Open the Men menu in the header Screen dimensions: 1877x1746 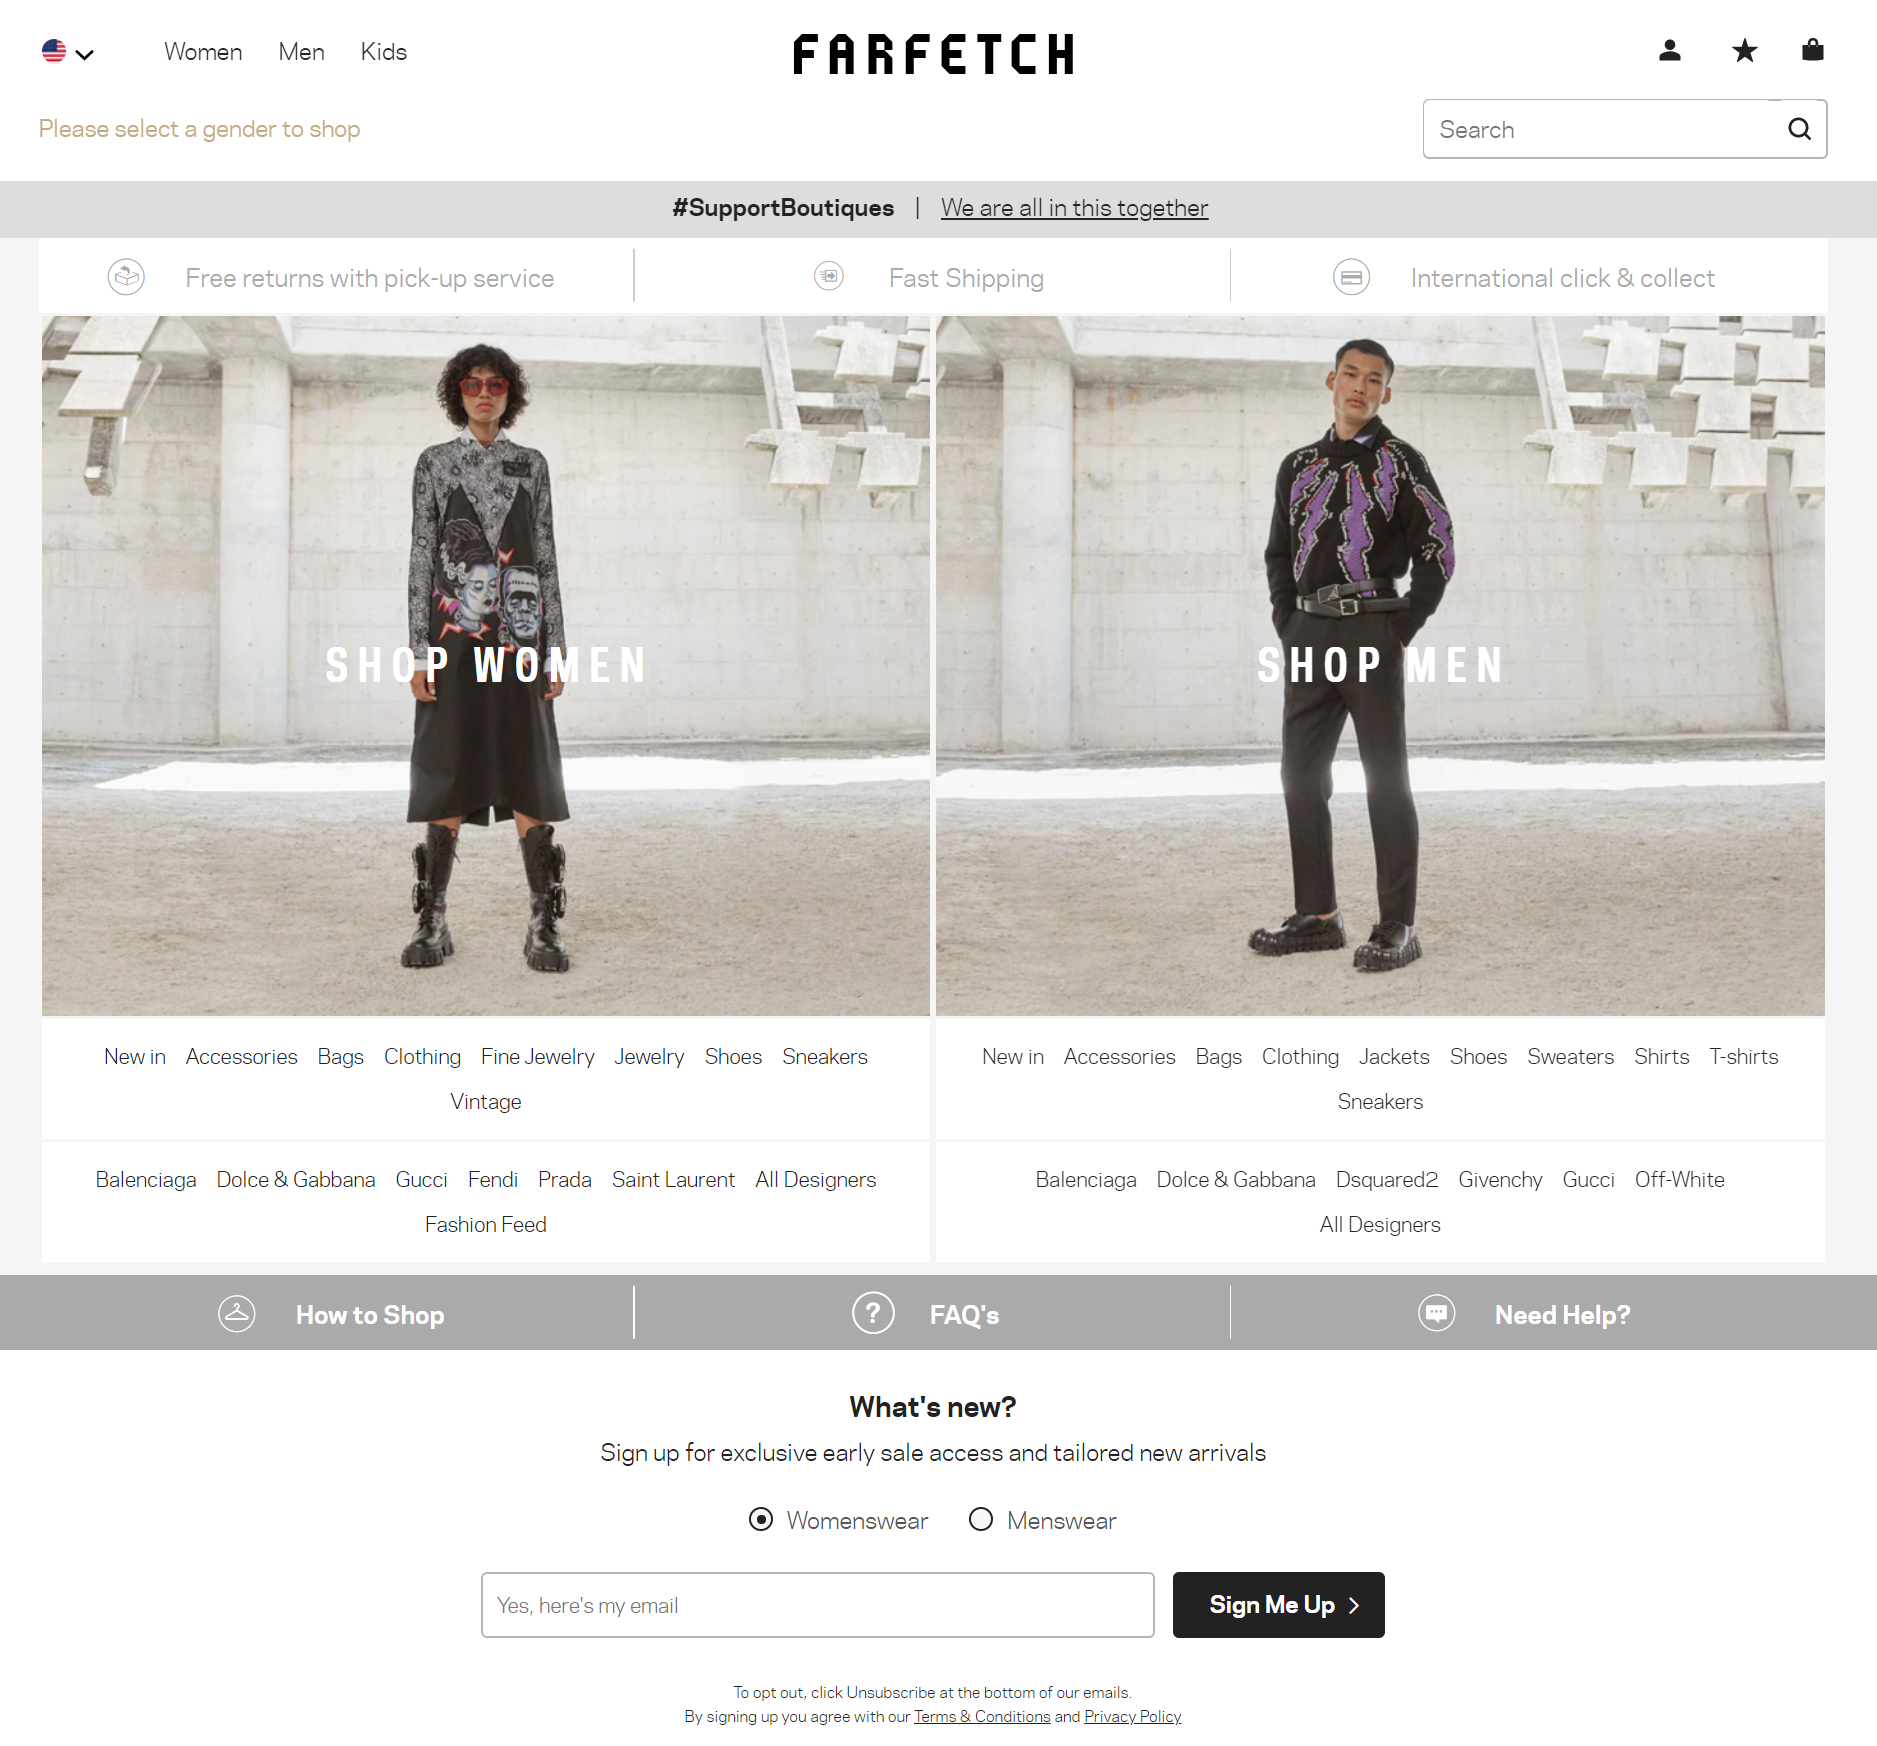(301, 52)
